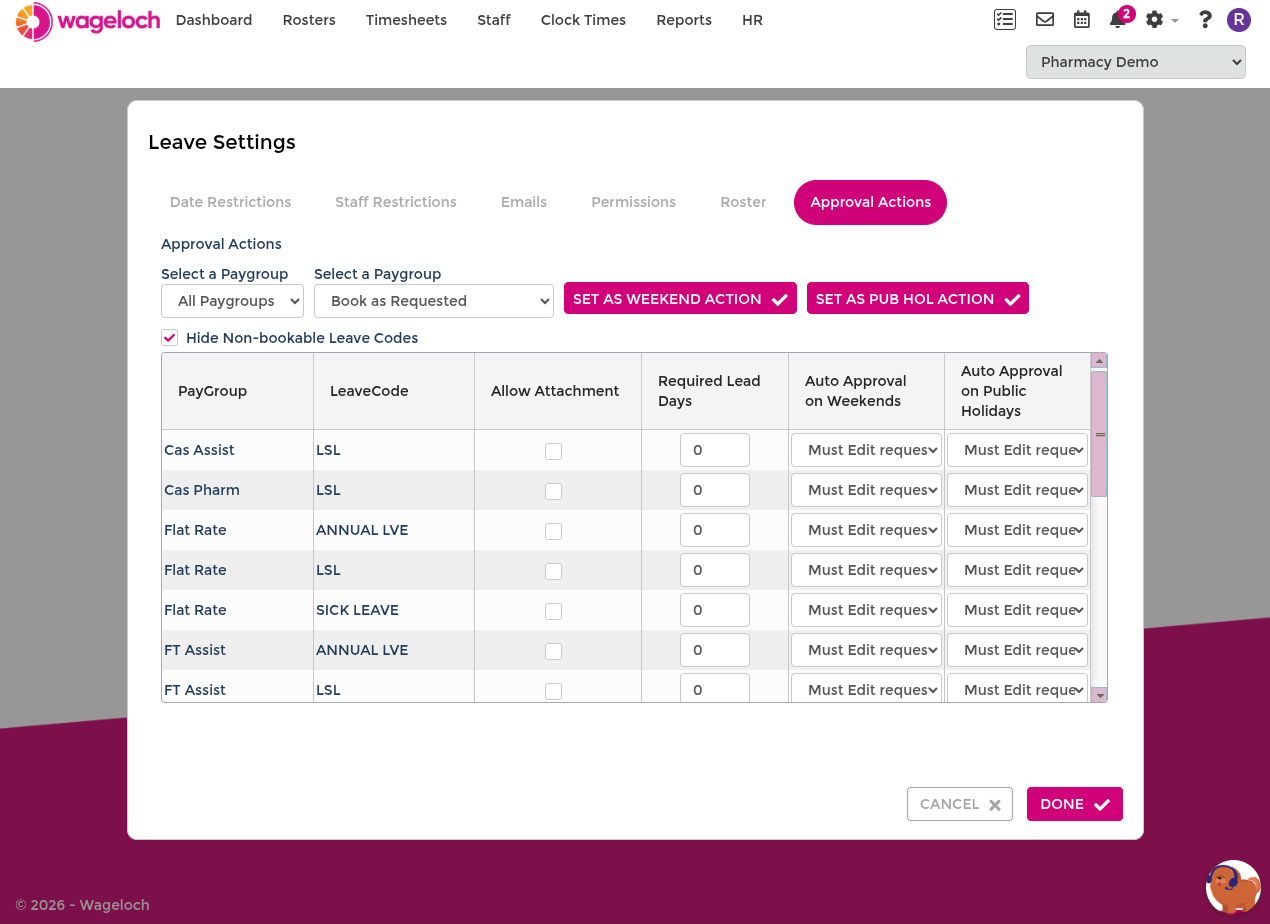Switch to Staff Restrictions tab
1270x924 pixels.
point(396,202)
